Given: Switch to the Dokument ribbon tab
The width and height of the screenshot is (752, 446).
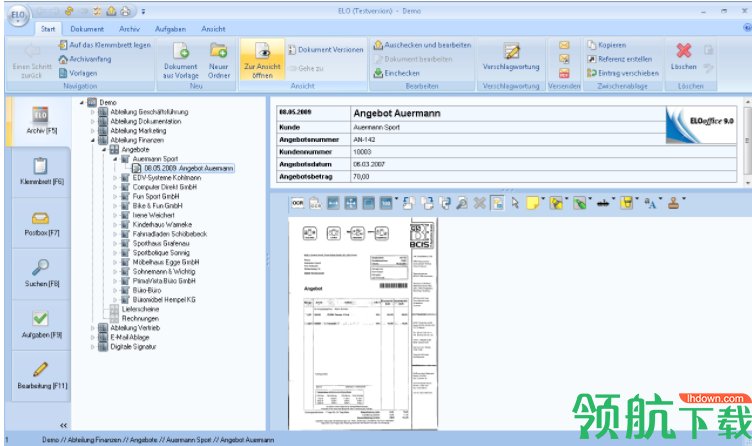Looking at the screenshot, I should point(87,29).
